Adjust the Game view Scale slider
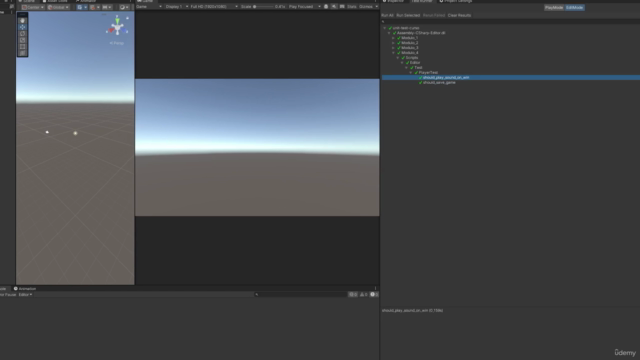Image resolution: width=640 pixels, height=360 pixels. (x=263, y=7)
